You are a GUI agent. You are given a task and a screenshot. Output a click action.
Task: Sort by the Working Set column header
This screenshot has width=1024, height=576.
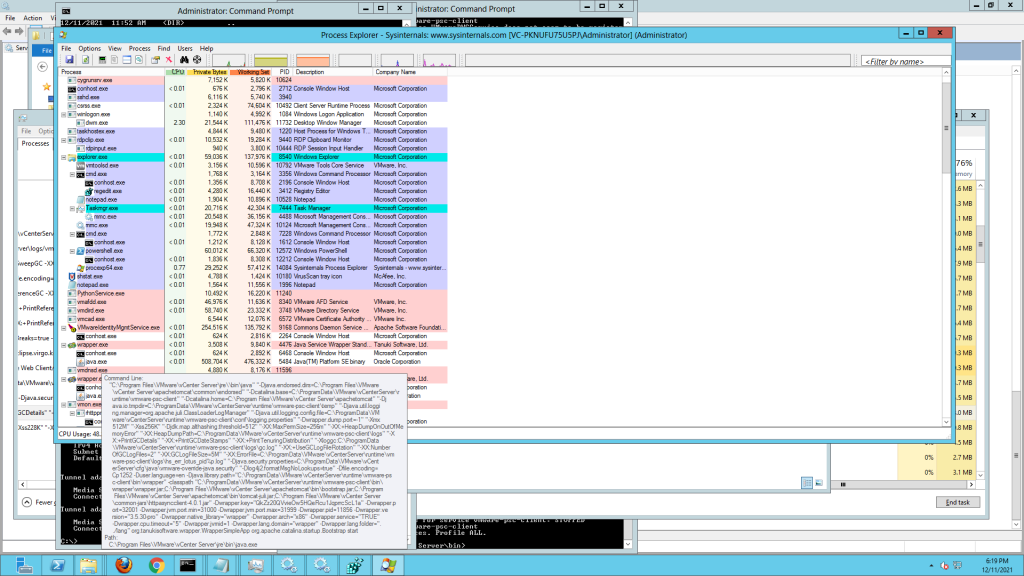point(251,72)
